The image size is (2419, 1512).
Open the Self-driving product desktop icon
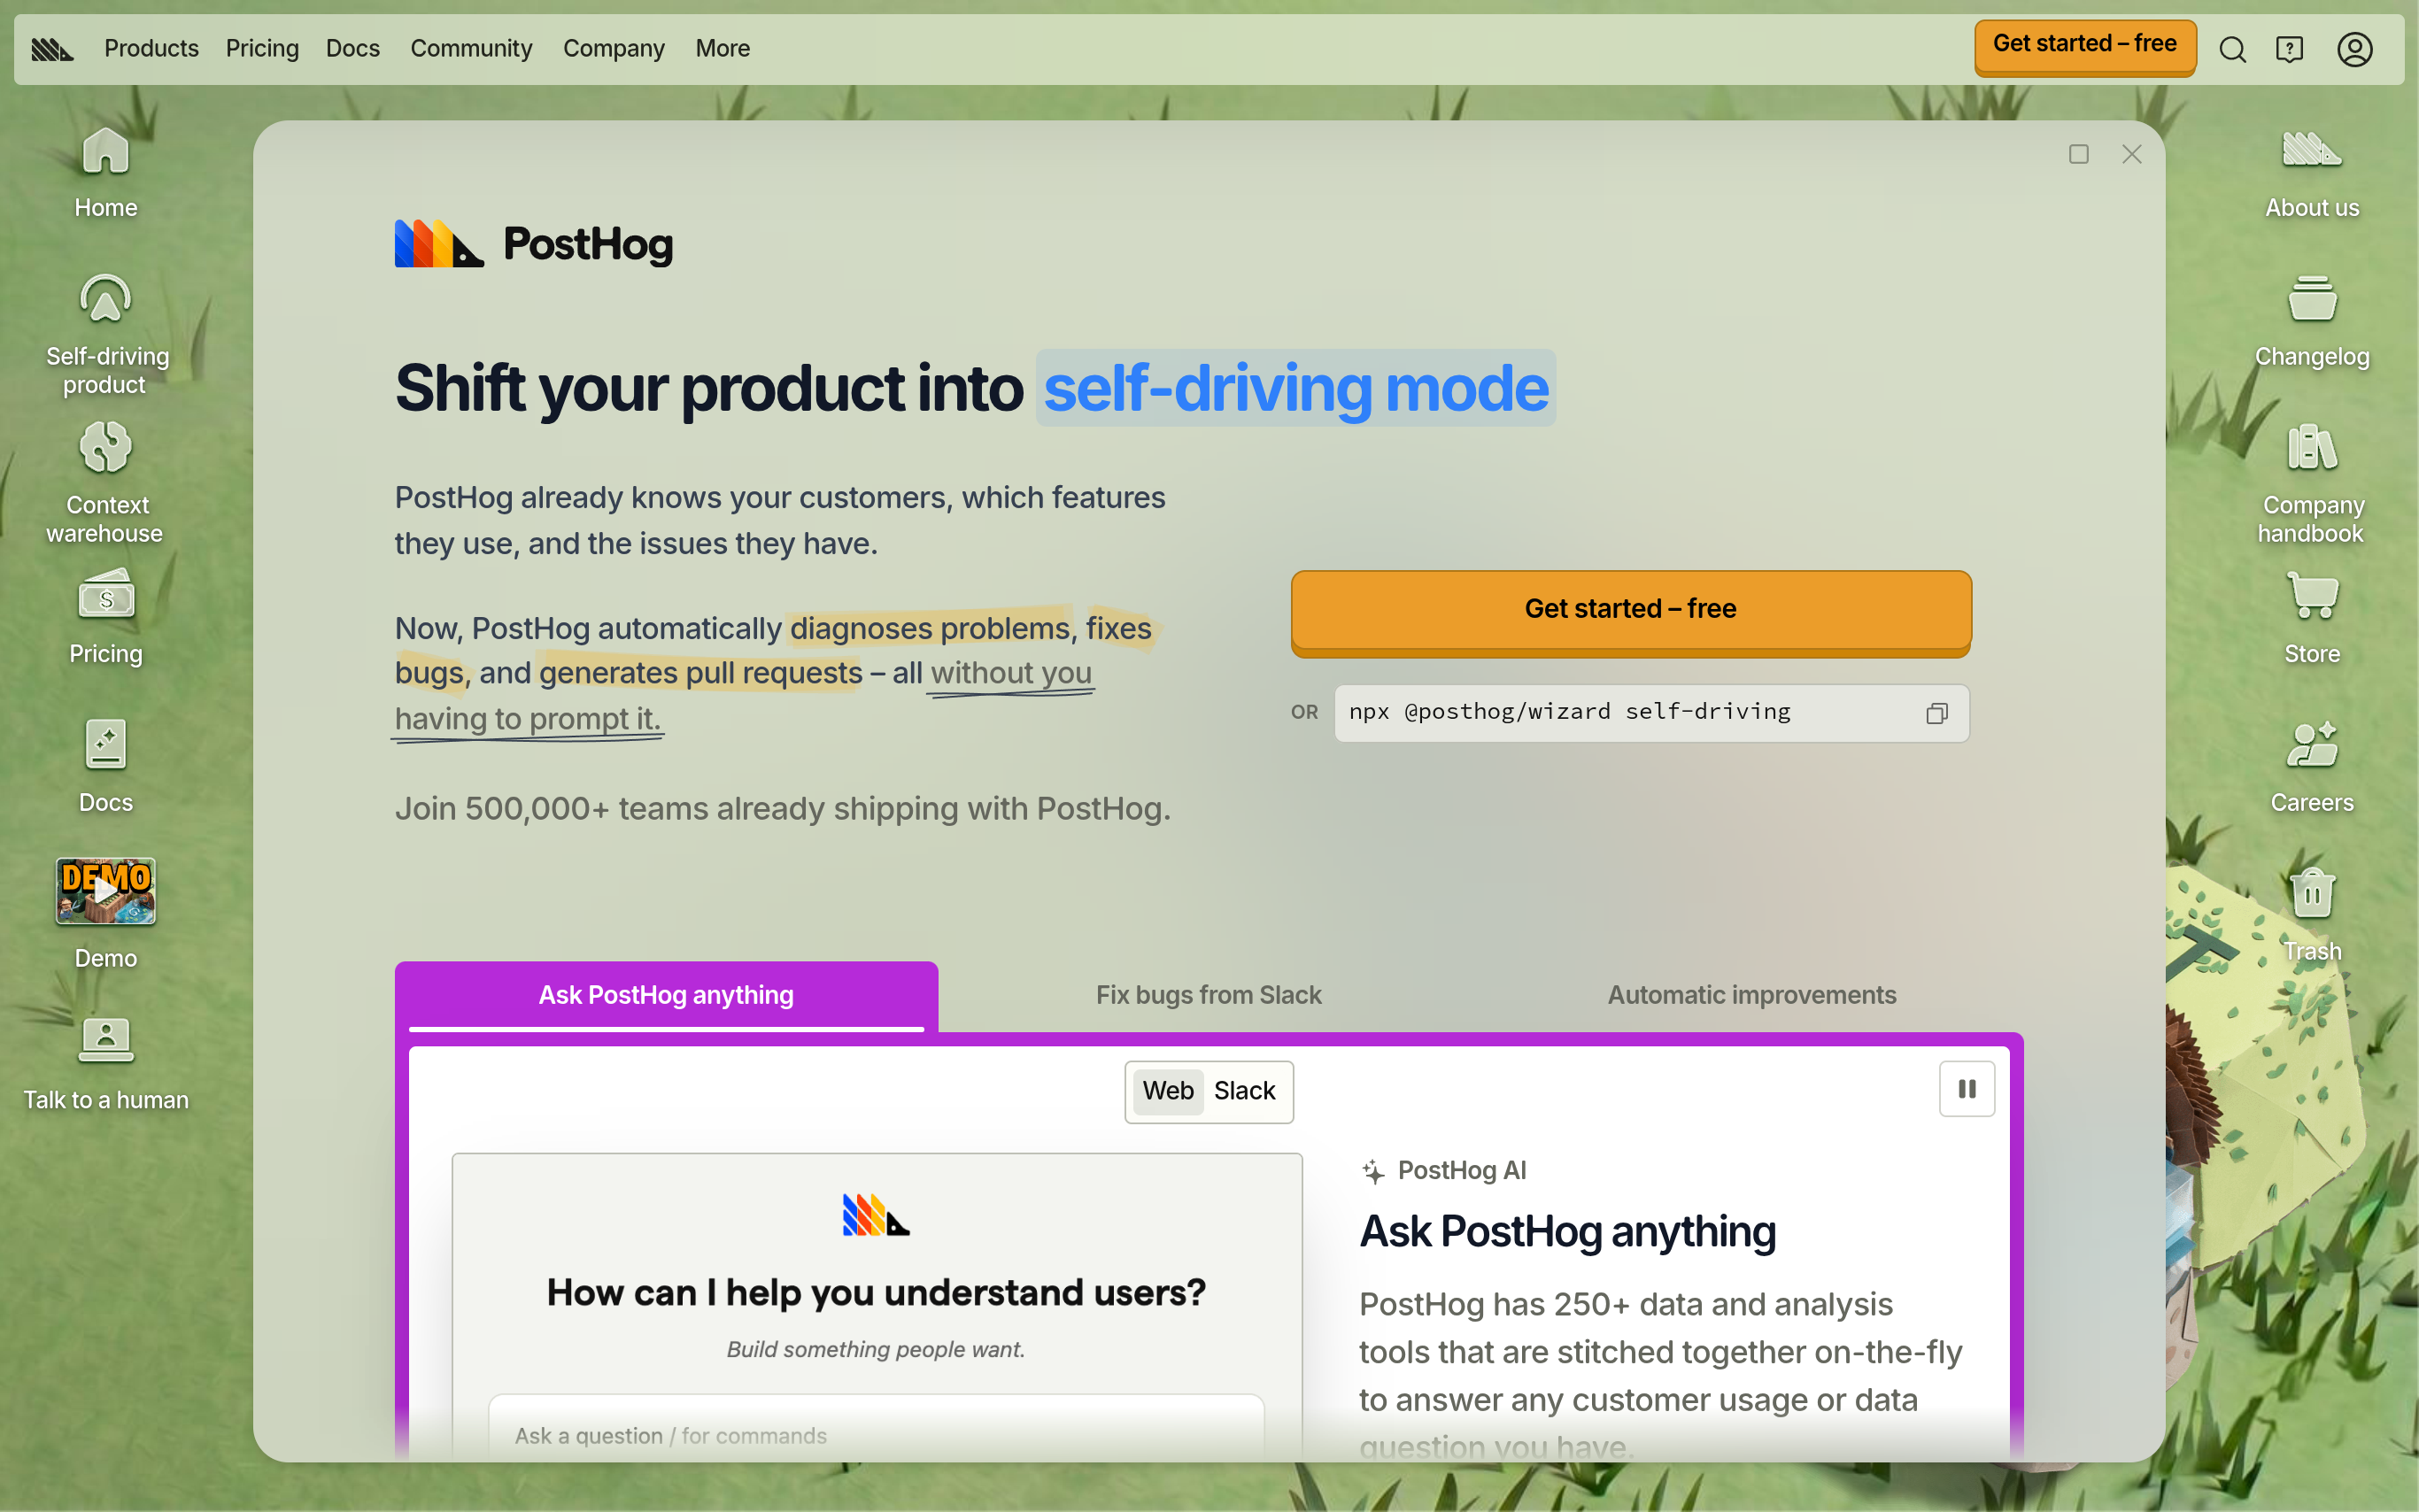(106, 334)
